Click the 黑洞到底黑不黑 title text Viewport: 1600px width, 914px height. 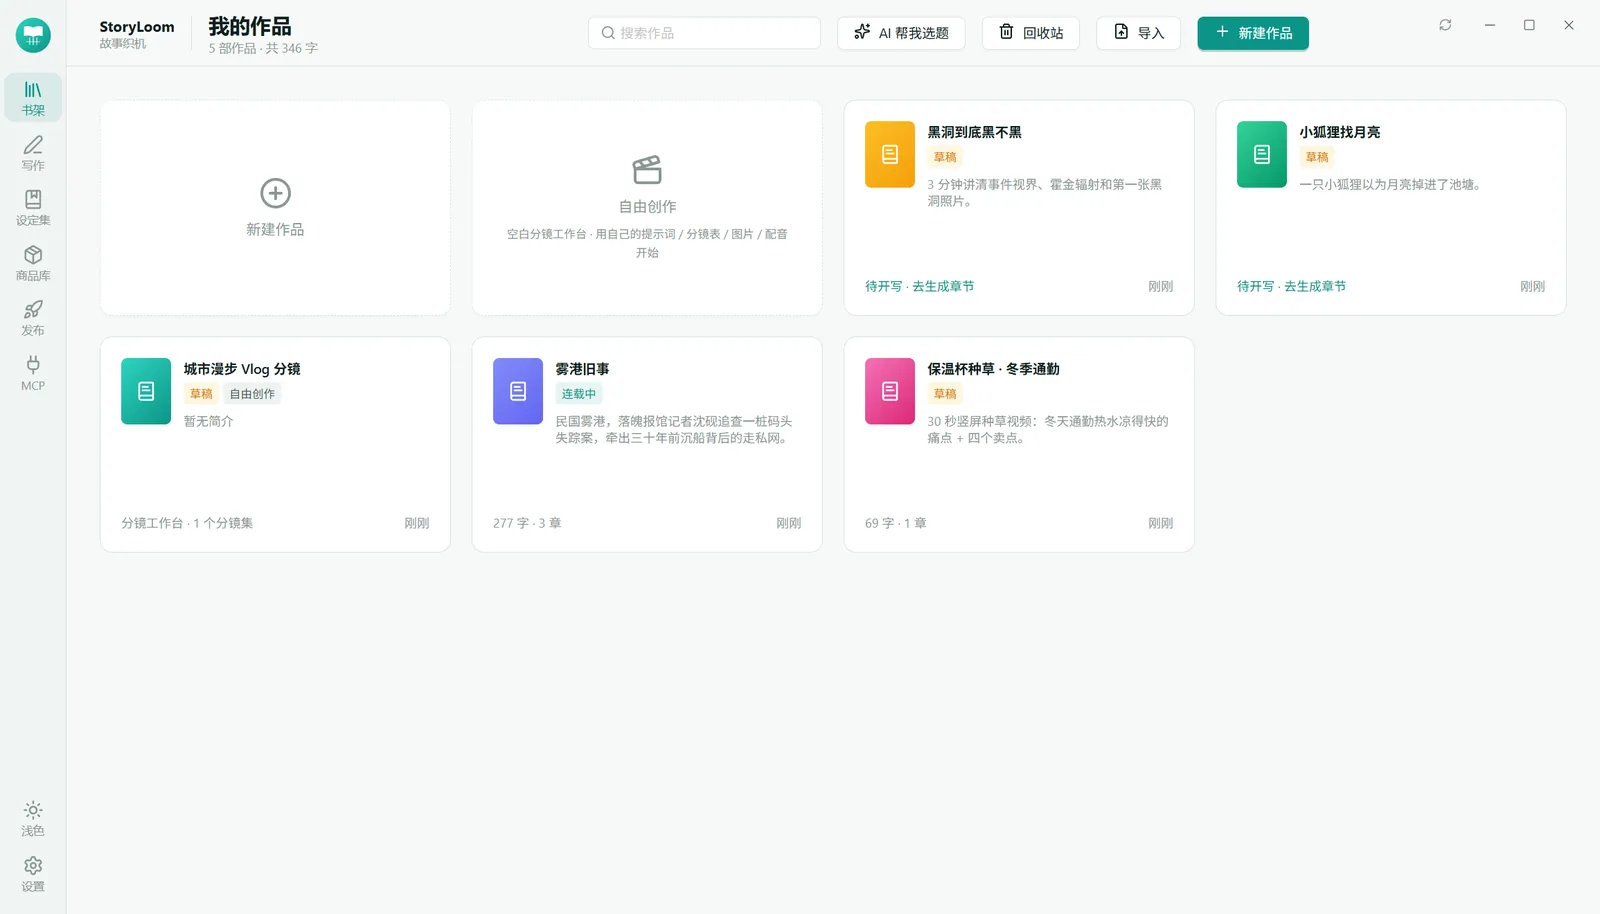975,132
